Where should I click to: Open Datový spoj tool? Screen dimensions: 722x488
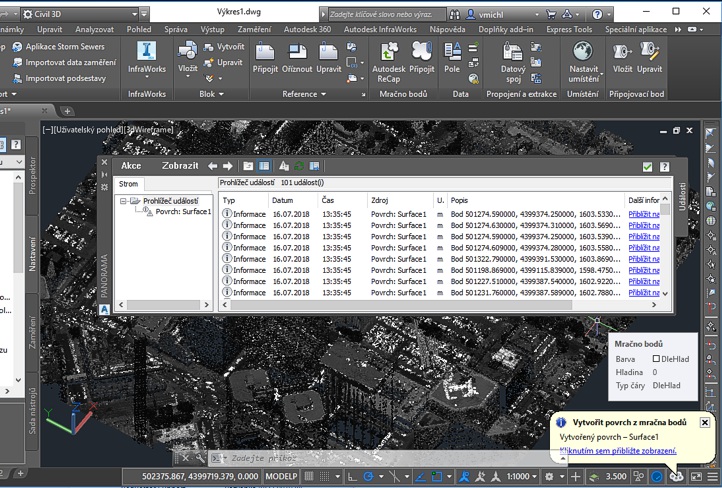coord(513,62)
